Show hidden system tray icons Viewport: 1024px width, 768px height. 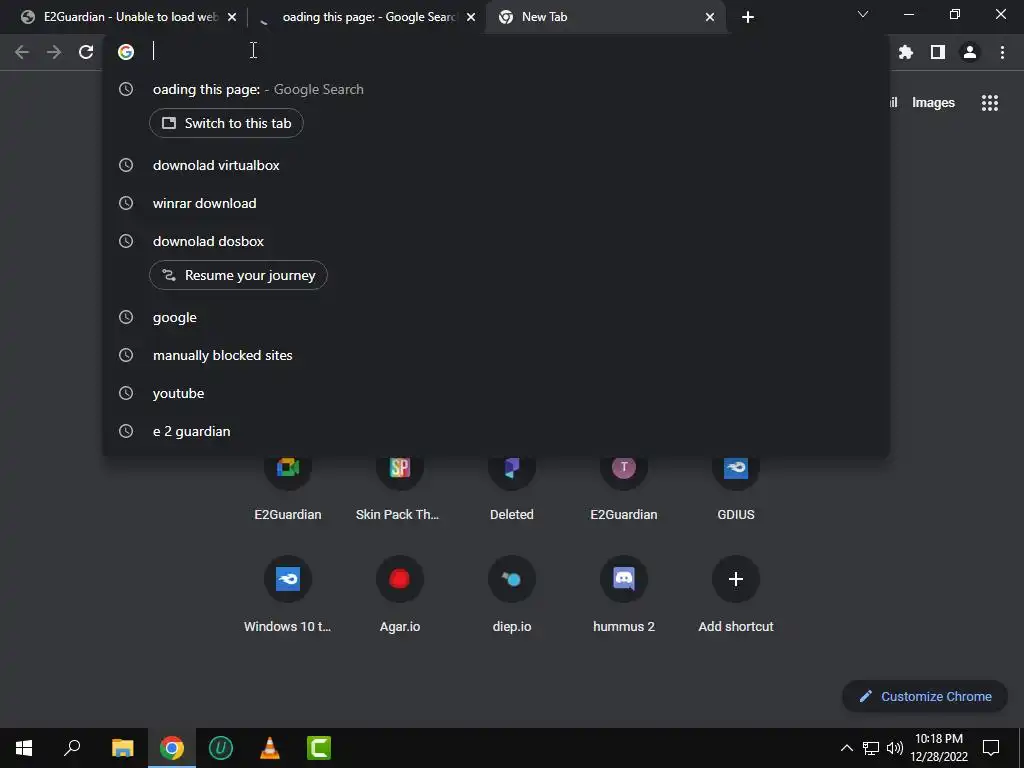click(x=846, y=748)
